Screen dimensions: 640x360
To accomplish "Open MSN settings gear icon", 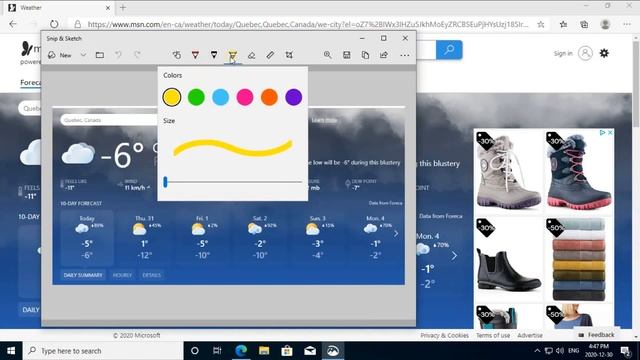I will [x=604, y=53].
